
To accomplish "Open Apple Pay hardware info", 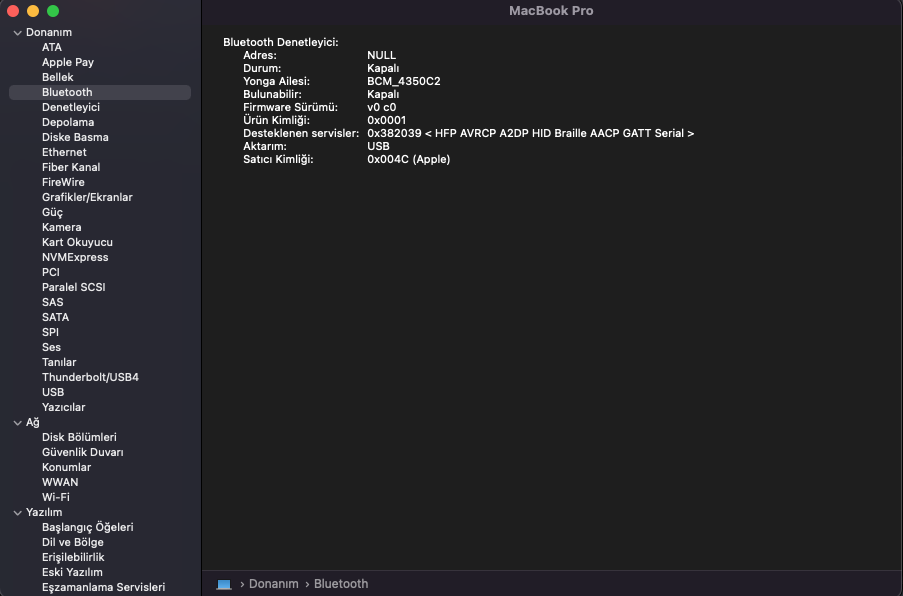I will tap(67, 62).
